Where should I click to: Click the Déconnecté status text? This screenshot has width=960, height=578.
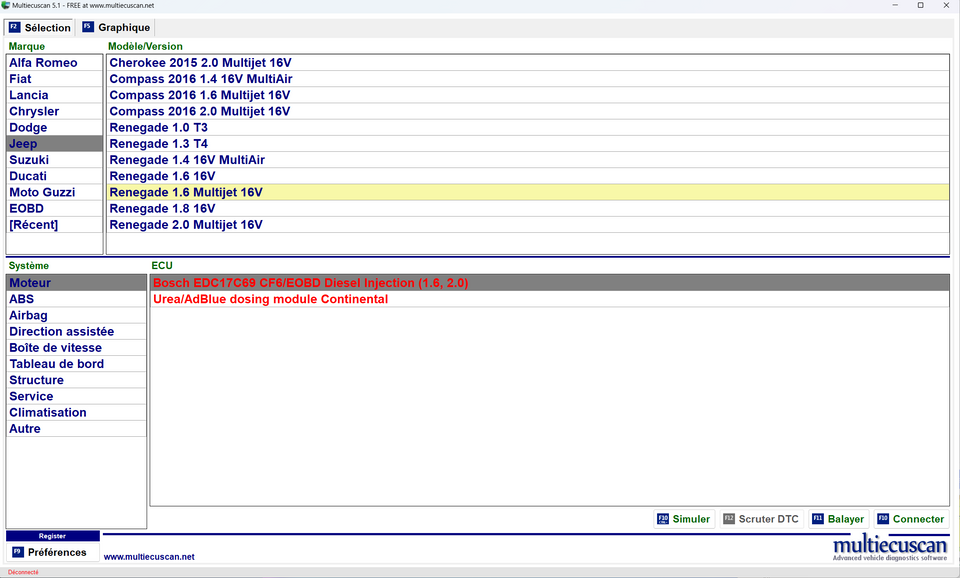click(23, 572)
